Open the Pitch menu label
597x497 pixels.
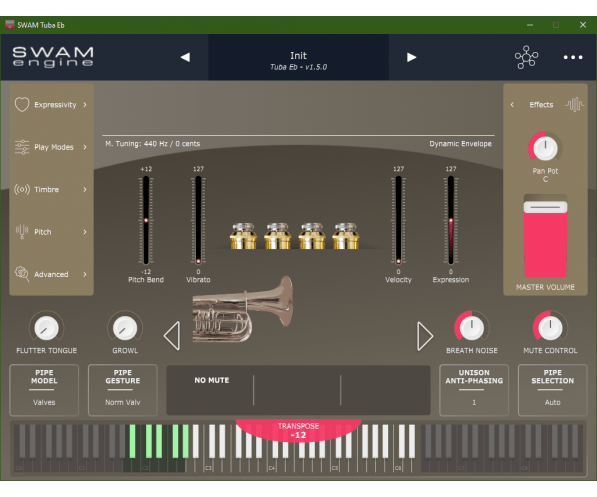(x=43, y=232)
